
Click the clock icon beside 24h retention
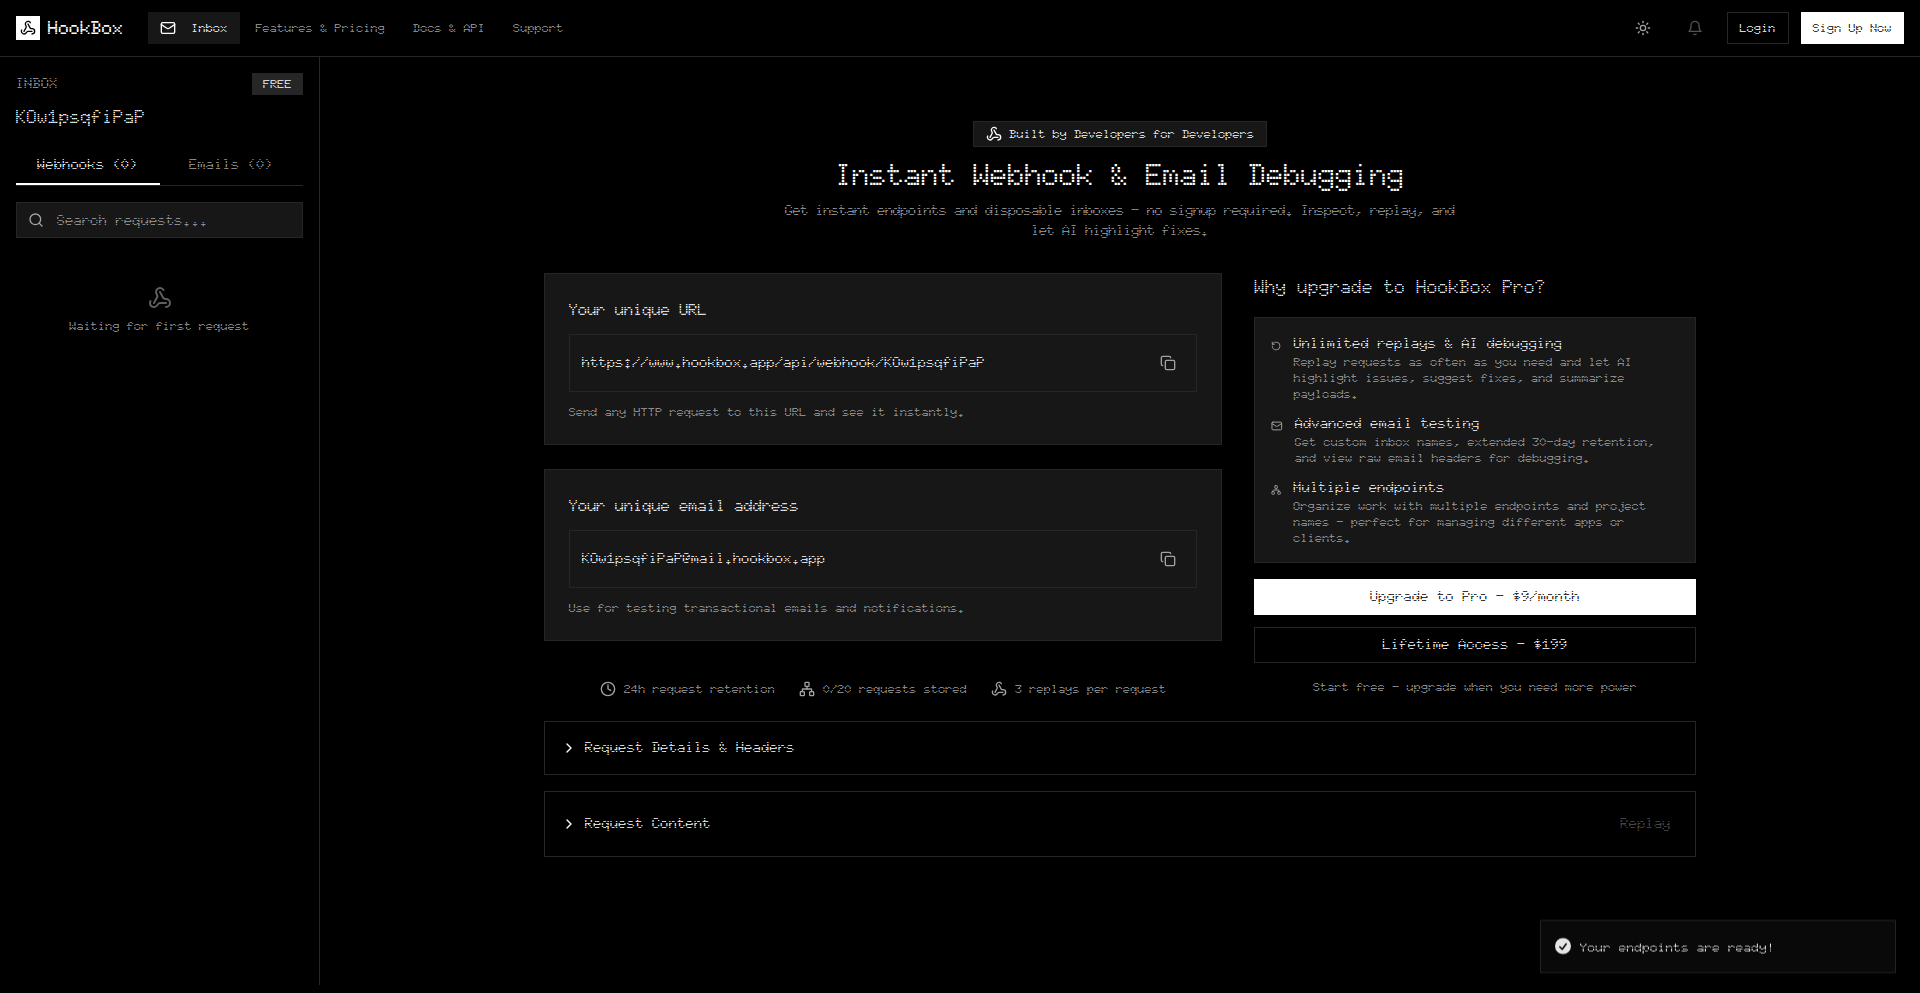[x=608, y=689]
